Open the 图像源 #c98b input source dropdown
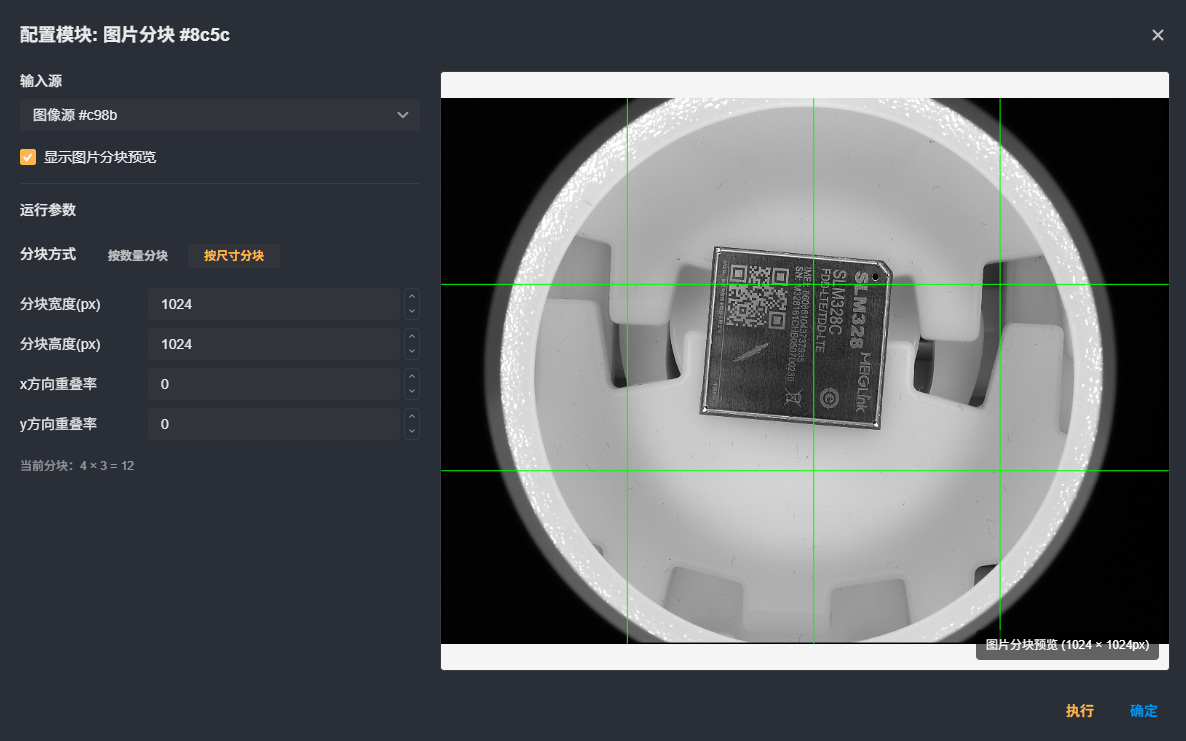The width and height of the screenshot is (1186, 741). [x=219, y=115]
